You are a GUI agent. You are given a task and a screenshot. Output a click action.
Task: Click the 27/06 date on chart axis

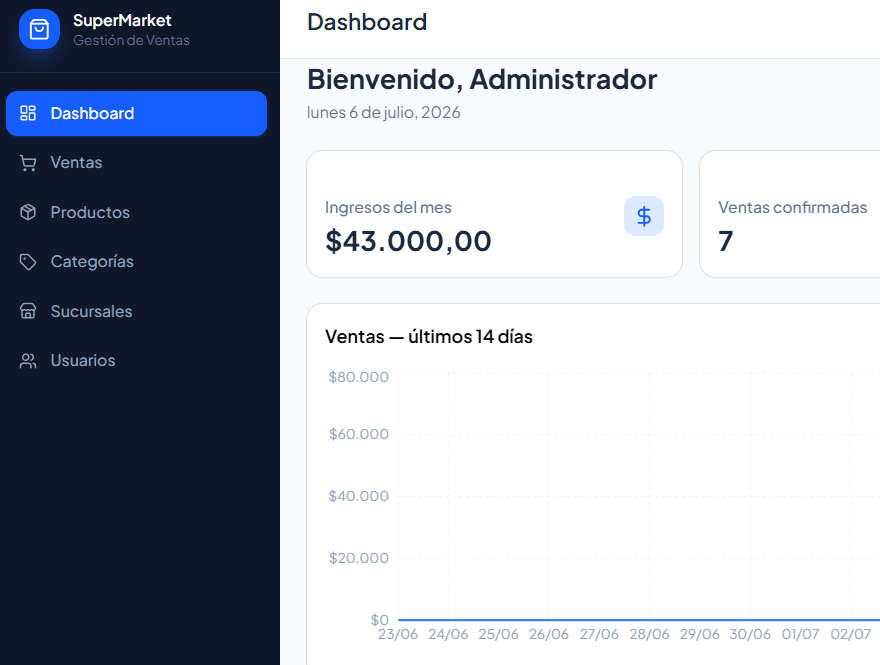pos(599,634)
